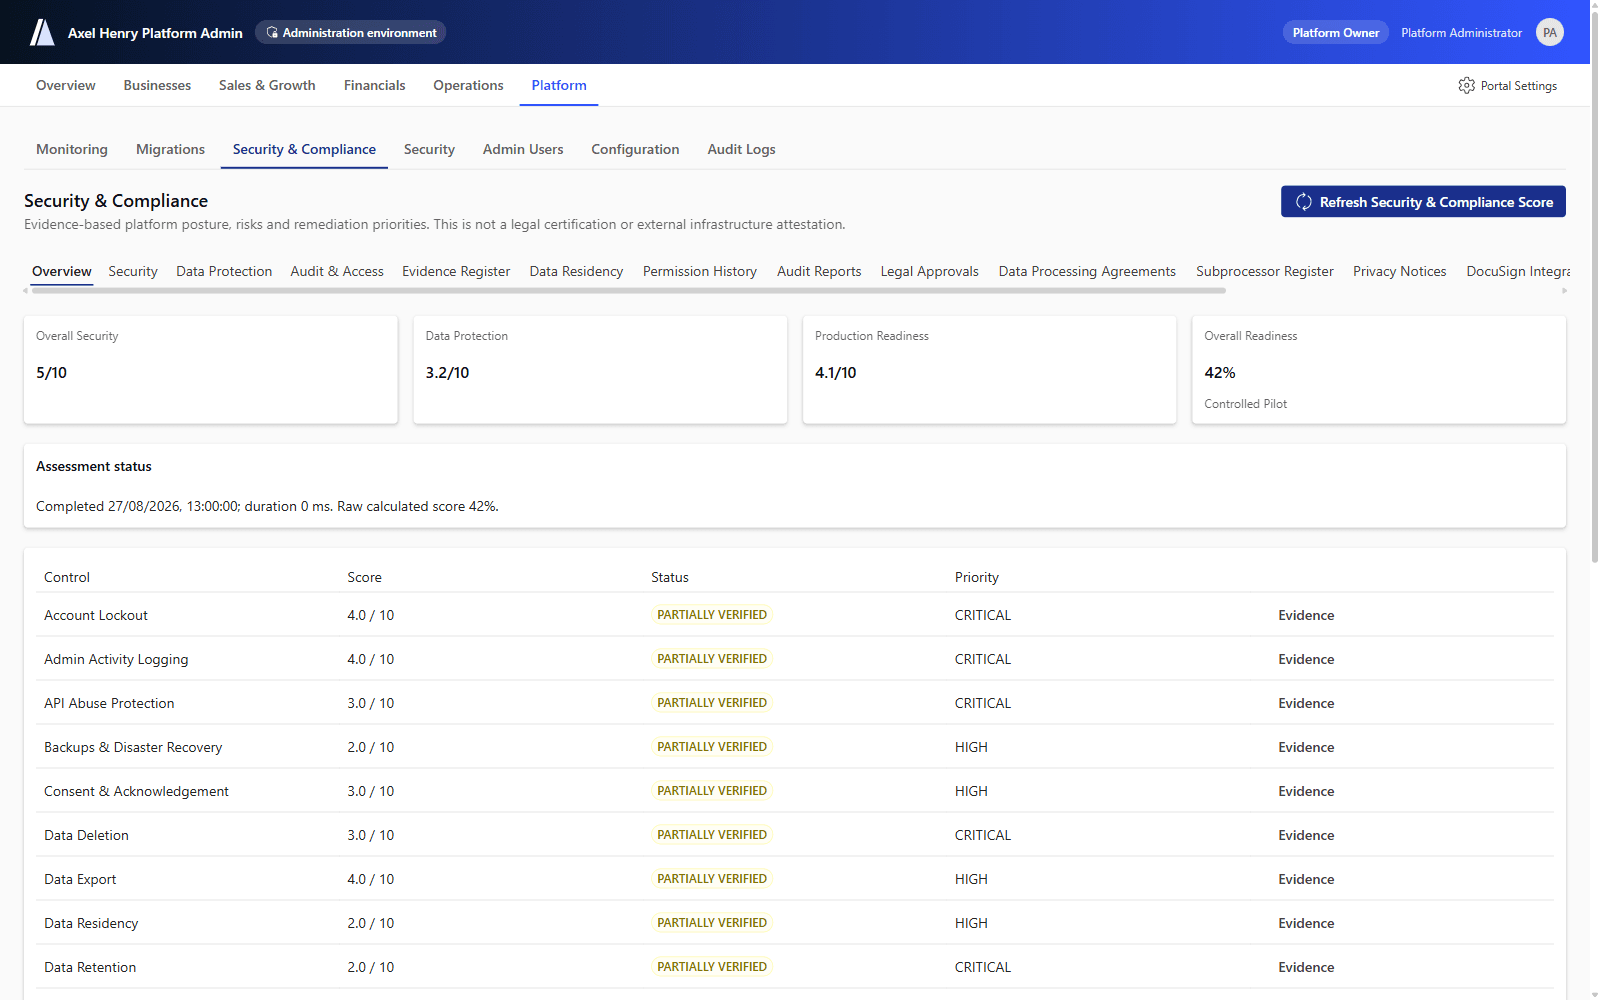1600x1000 pixels.
Task: Open the Evidence Register tab
Action: (456, 272)
